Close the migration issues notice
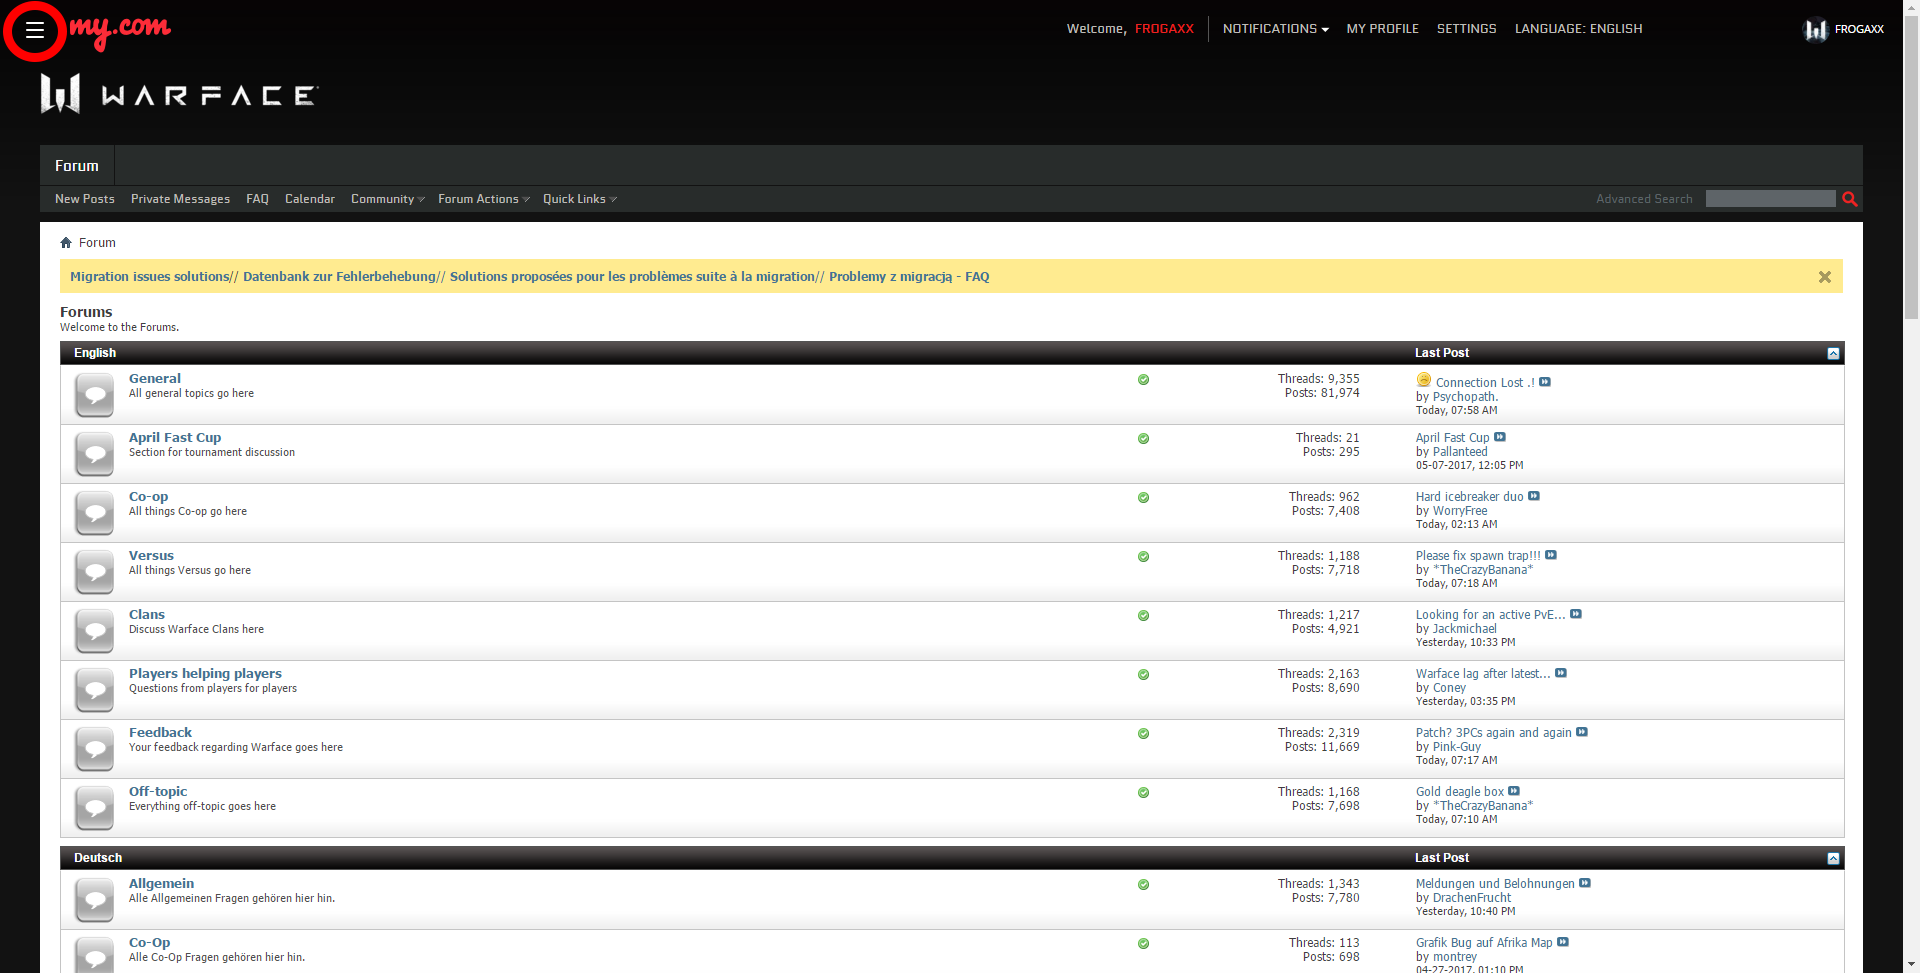The width and height of the screenshot is (1920, 973). (1825, 277)
